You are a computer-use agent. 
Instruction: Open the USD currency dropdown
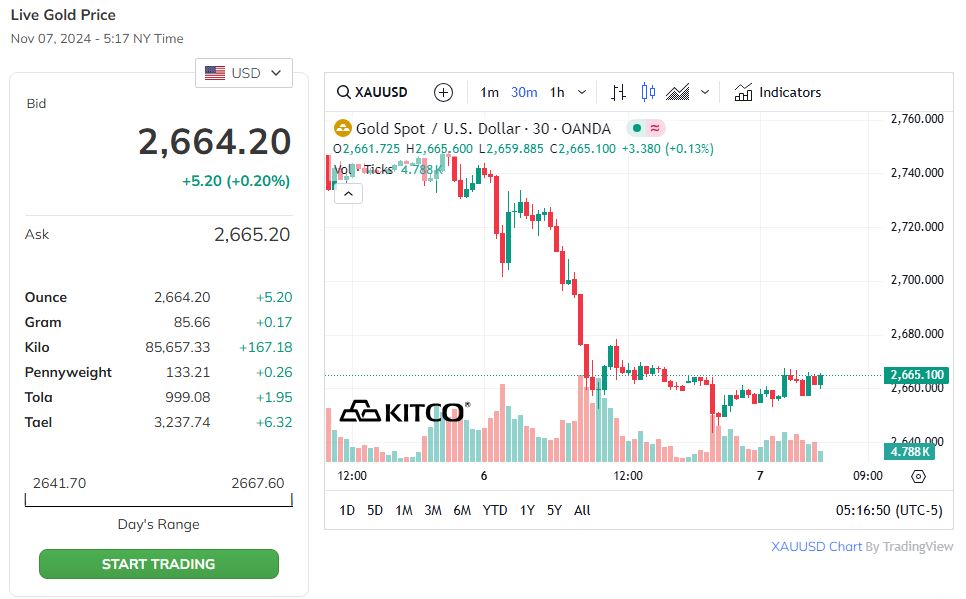click(x=244, y=73)
